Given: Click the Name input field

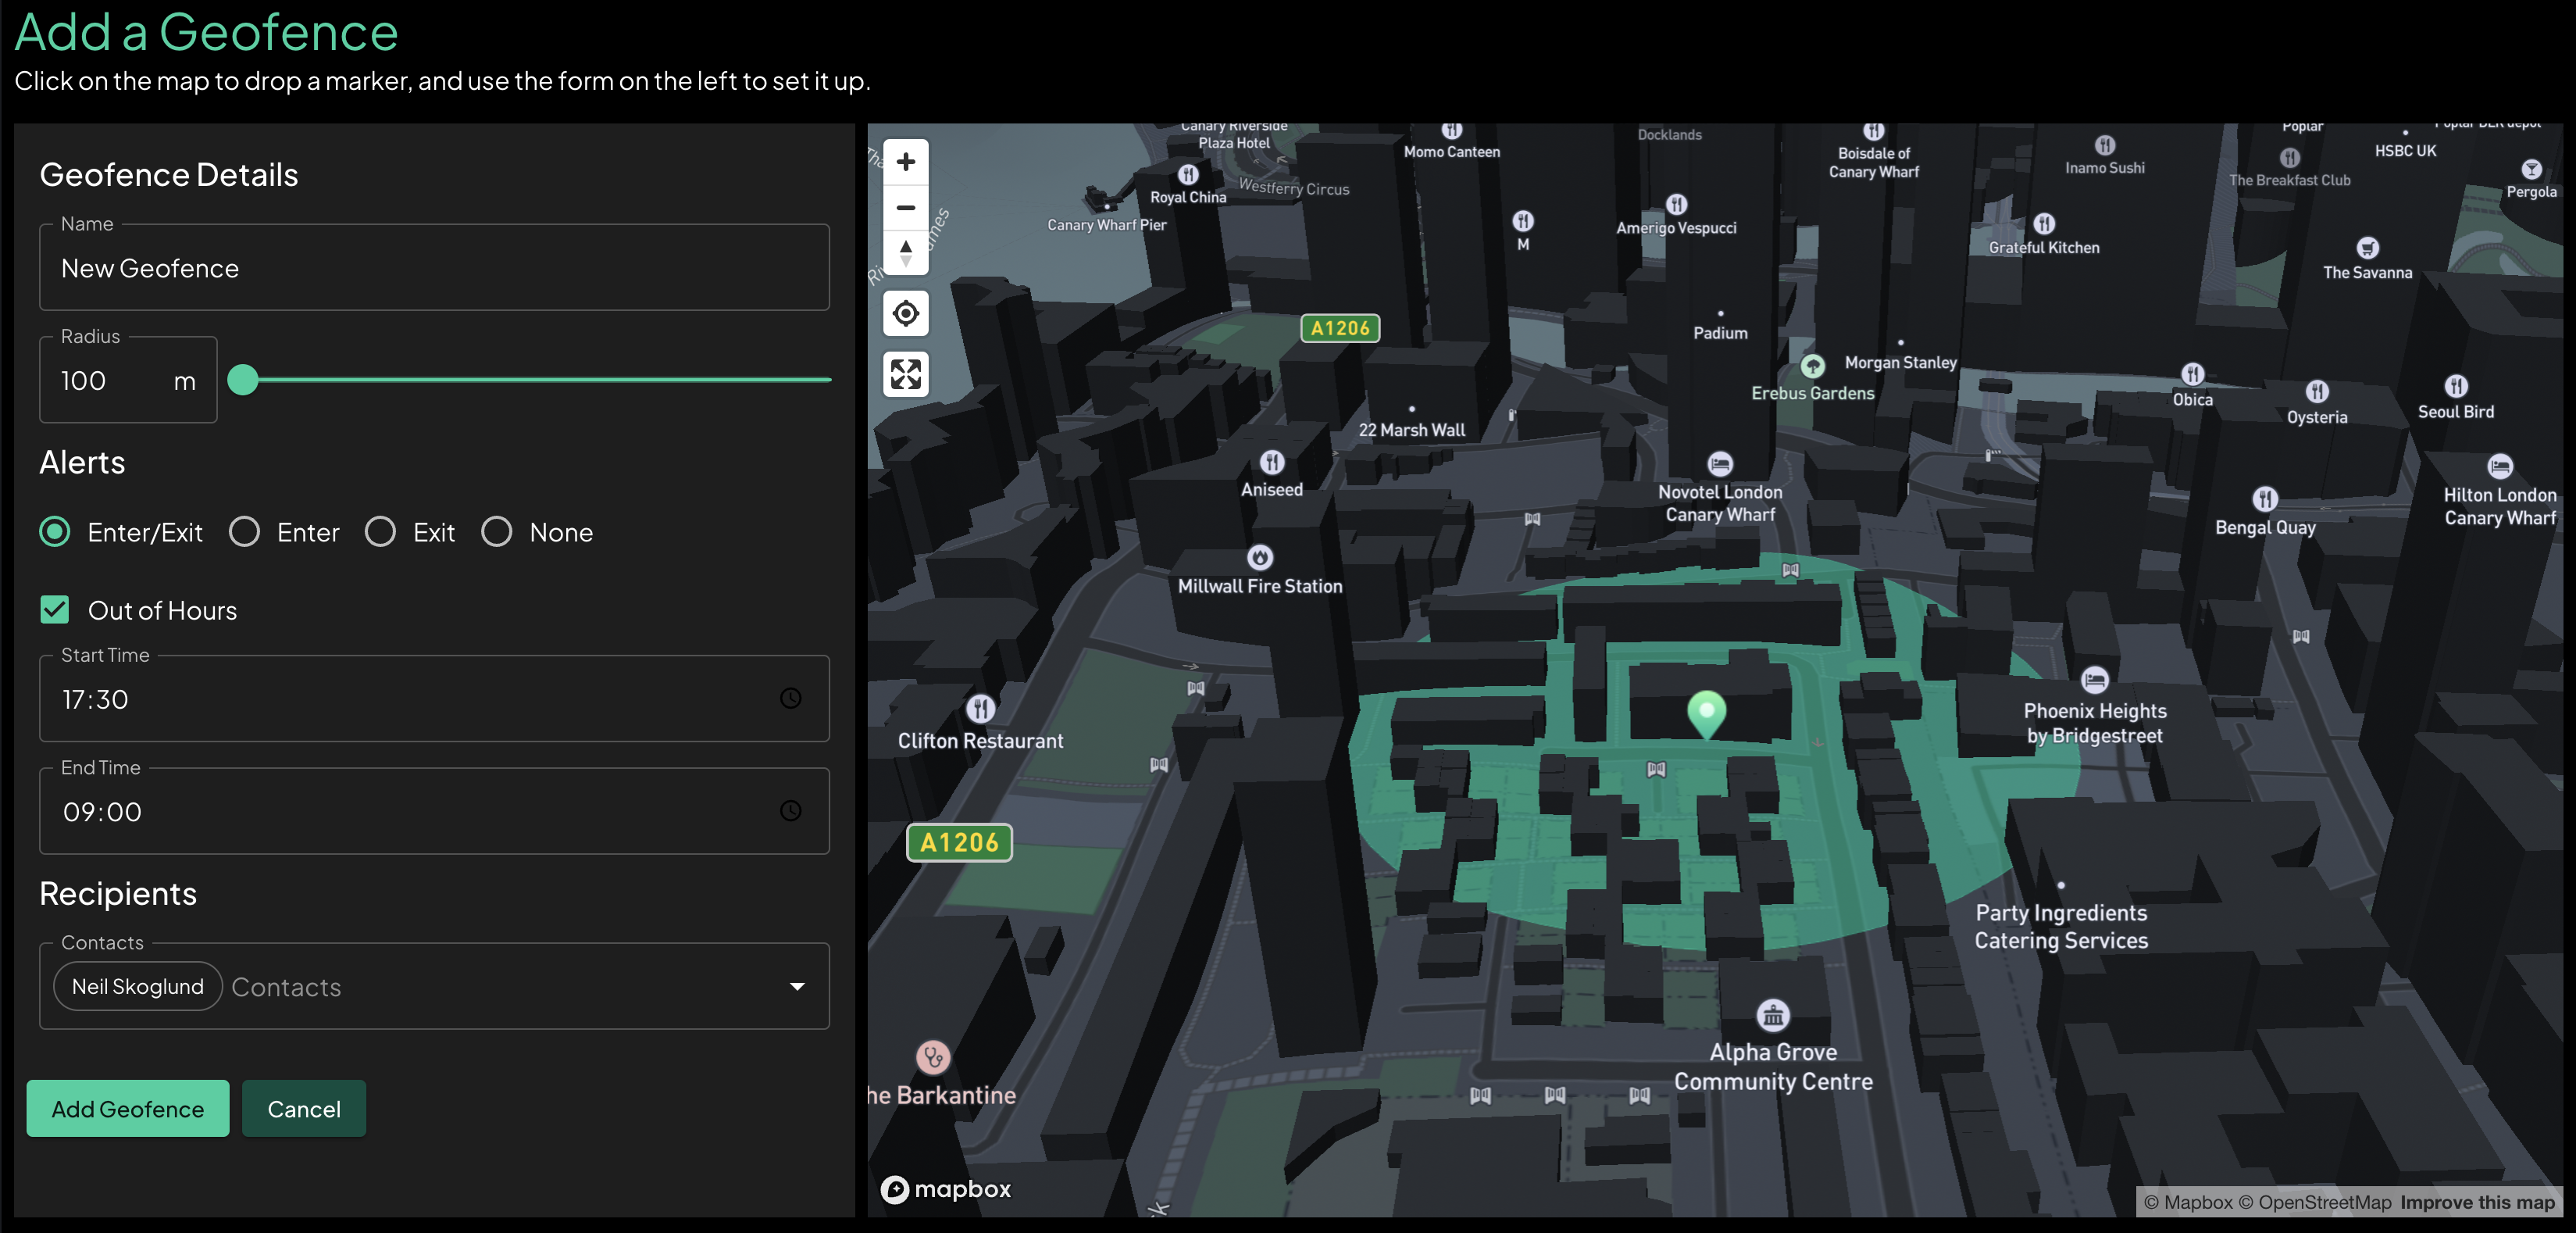Looking at the screenshot, I should 434,268.
